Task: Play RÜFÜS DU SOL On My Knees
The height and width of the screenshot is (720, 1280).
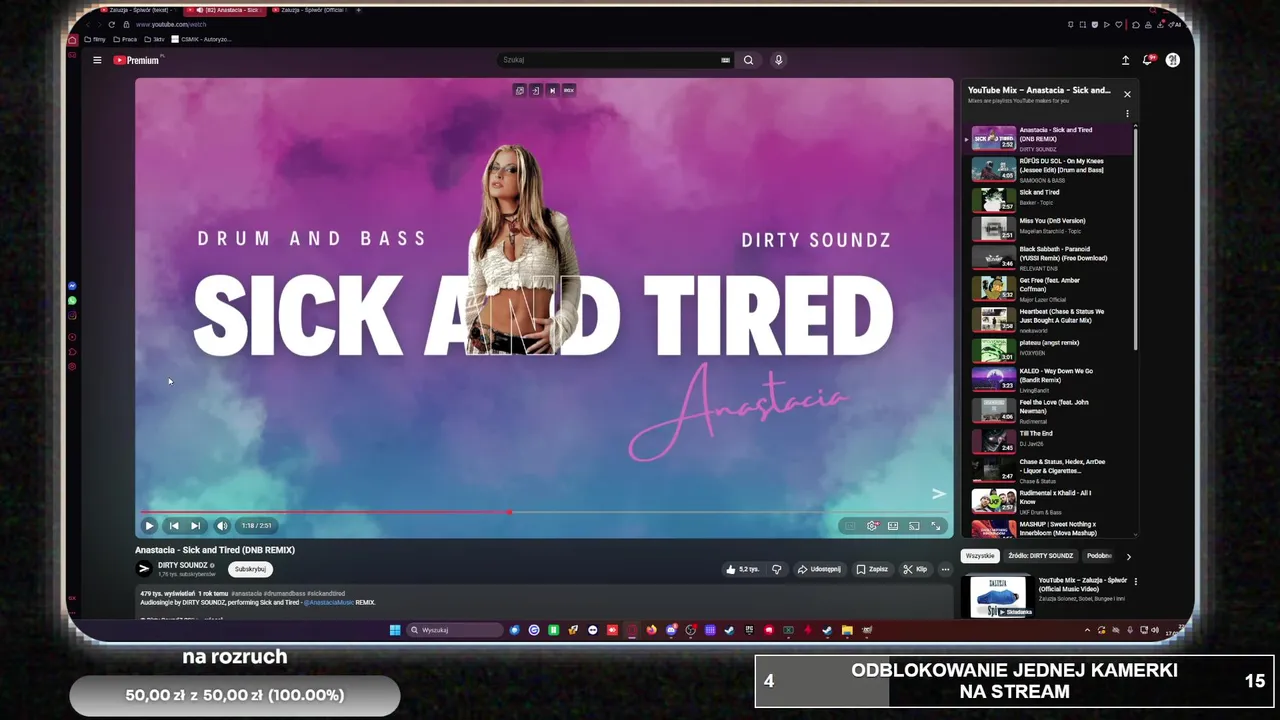Action: [x=1050, y=169]
